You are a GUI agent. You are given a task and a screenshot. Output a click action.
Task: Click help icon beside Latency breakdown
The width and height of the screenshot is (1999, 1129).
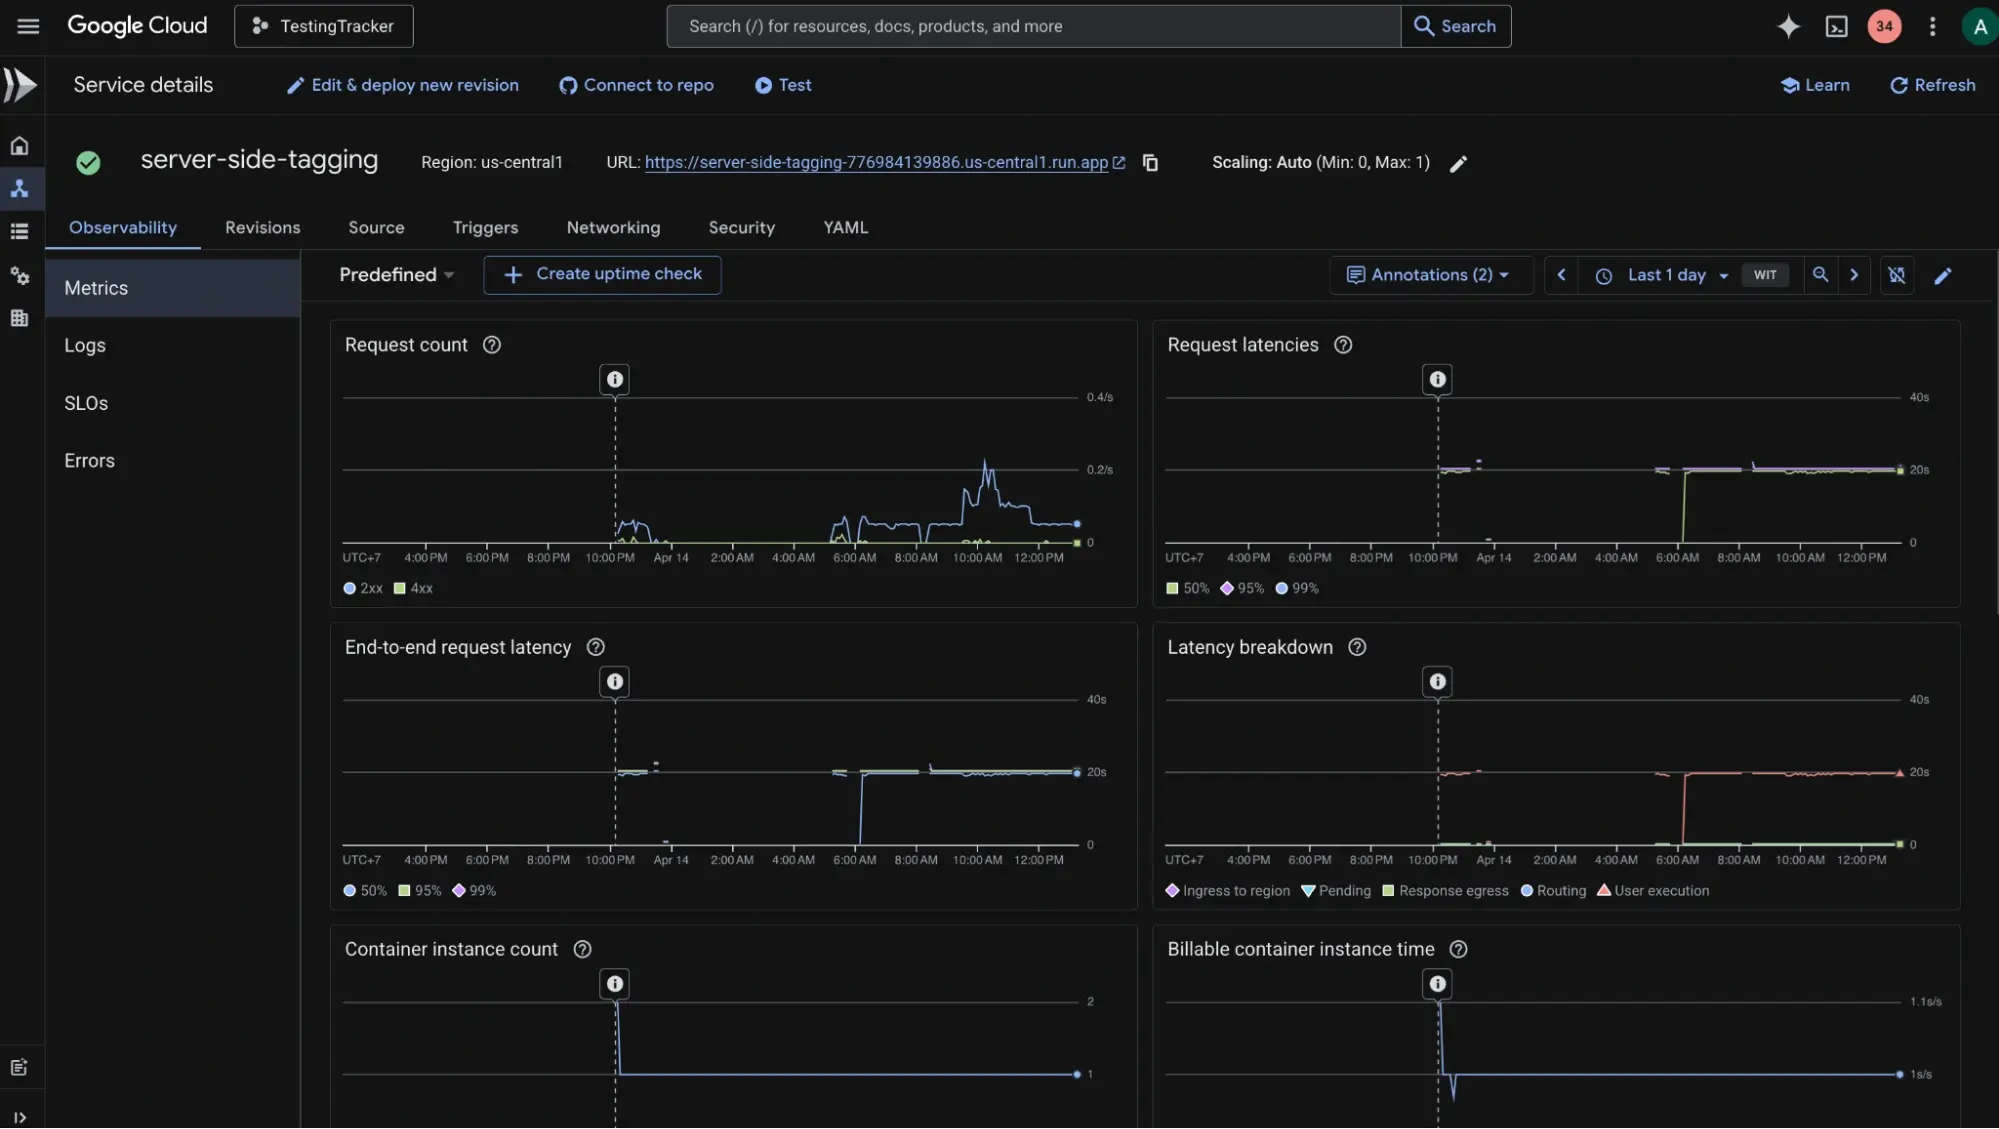pos(1357,647)
